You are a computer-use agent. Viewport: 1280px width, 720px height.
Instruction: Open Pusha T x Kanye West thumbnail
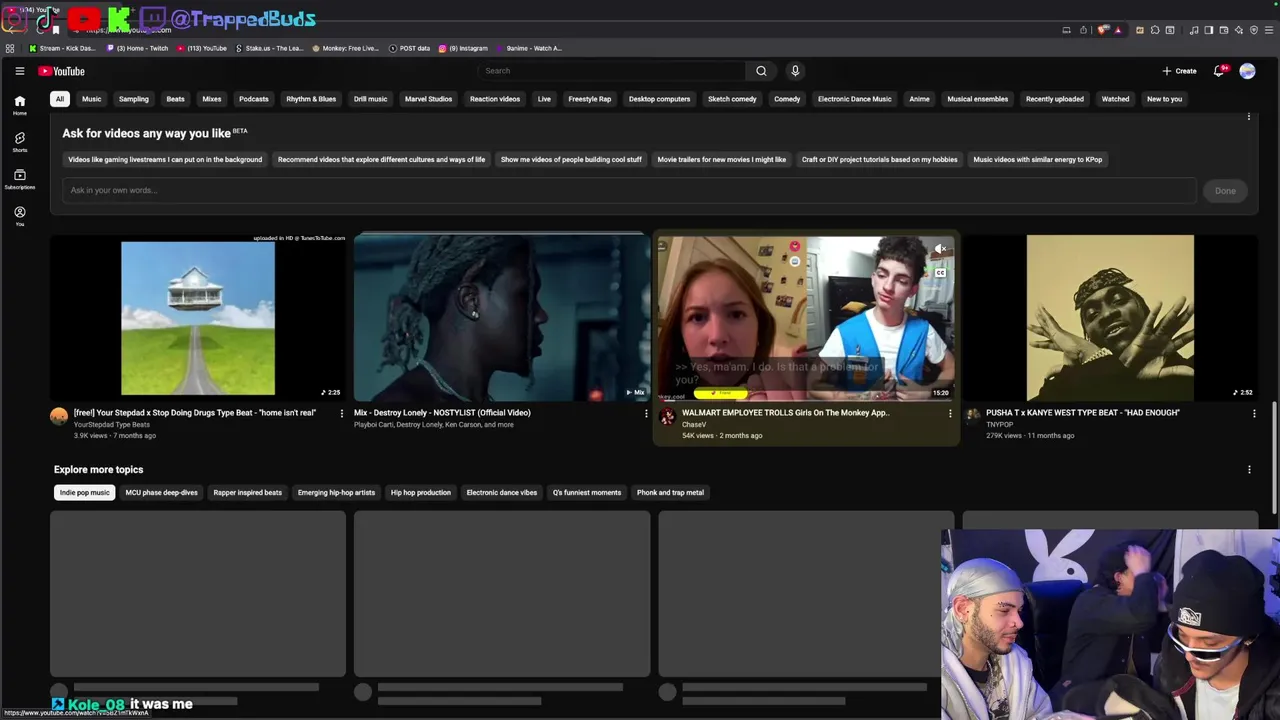point(1110,318)
